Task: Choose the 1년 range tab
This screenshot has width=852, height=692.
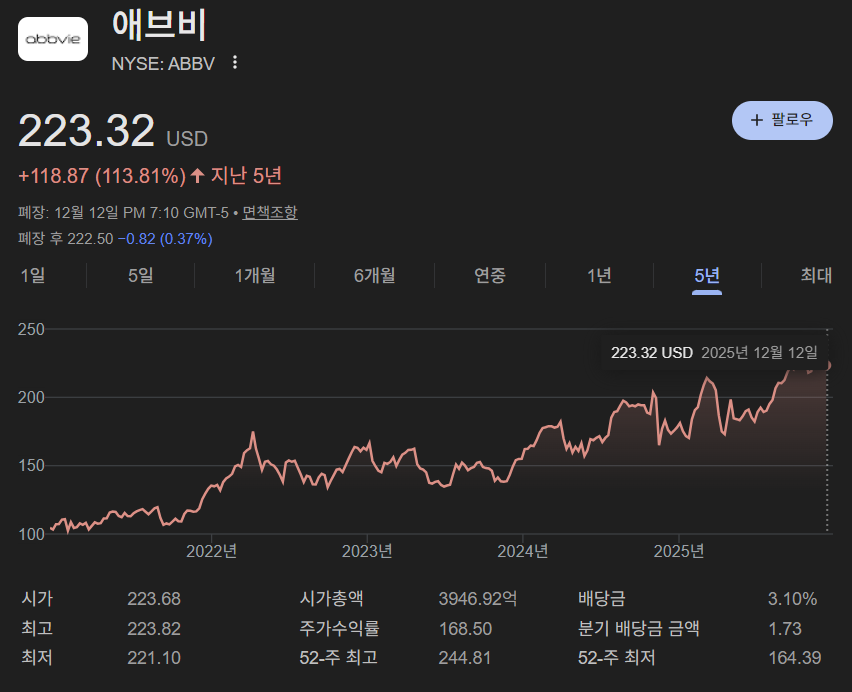Action: point(599,275)
